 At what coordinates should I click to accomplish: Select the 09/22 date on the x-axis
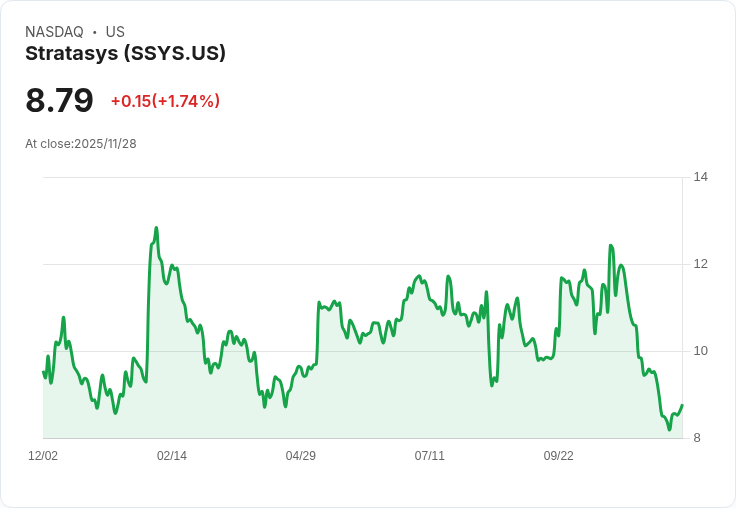coord(558,456)
